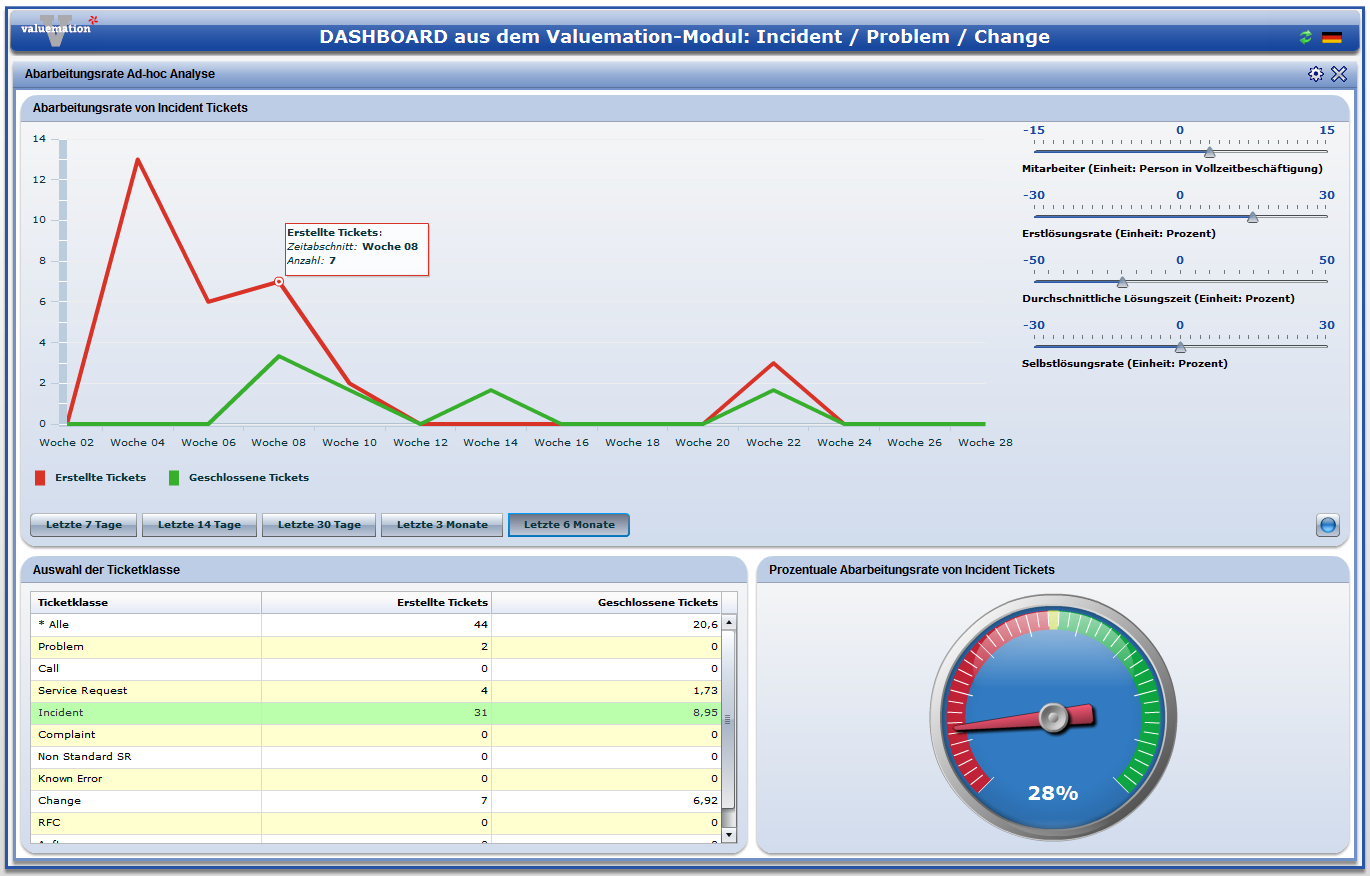This screenshot has height=876, width=1370.
Task: Switch to the Letzte 7 Tage view
Action: click(x=83, y=524)
